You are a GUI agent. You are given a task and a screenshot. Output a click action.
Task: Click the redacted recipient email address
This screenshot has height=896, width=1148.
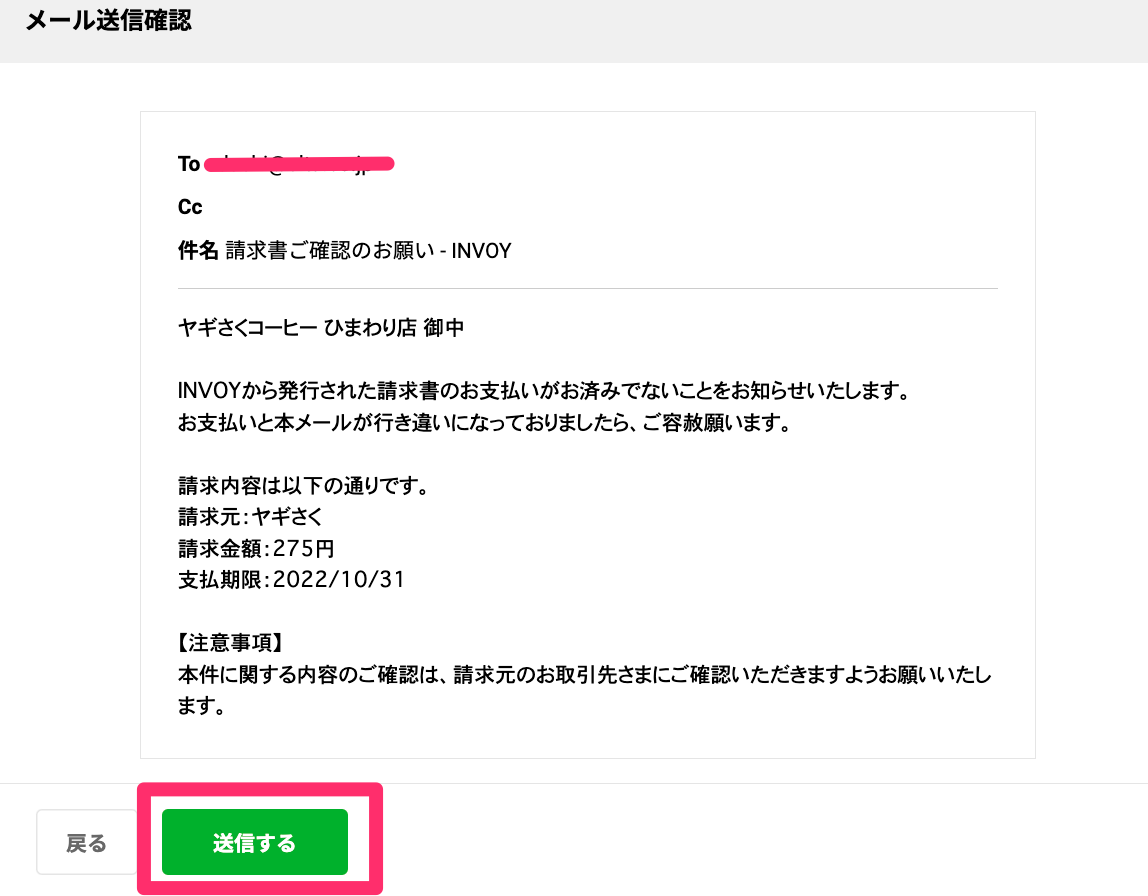(x=299, y=164)
